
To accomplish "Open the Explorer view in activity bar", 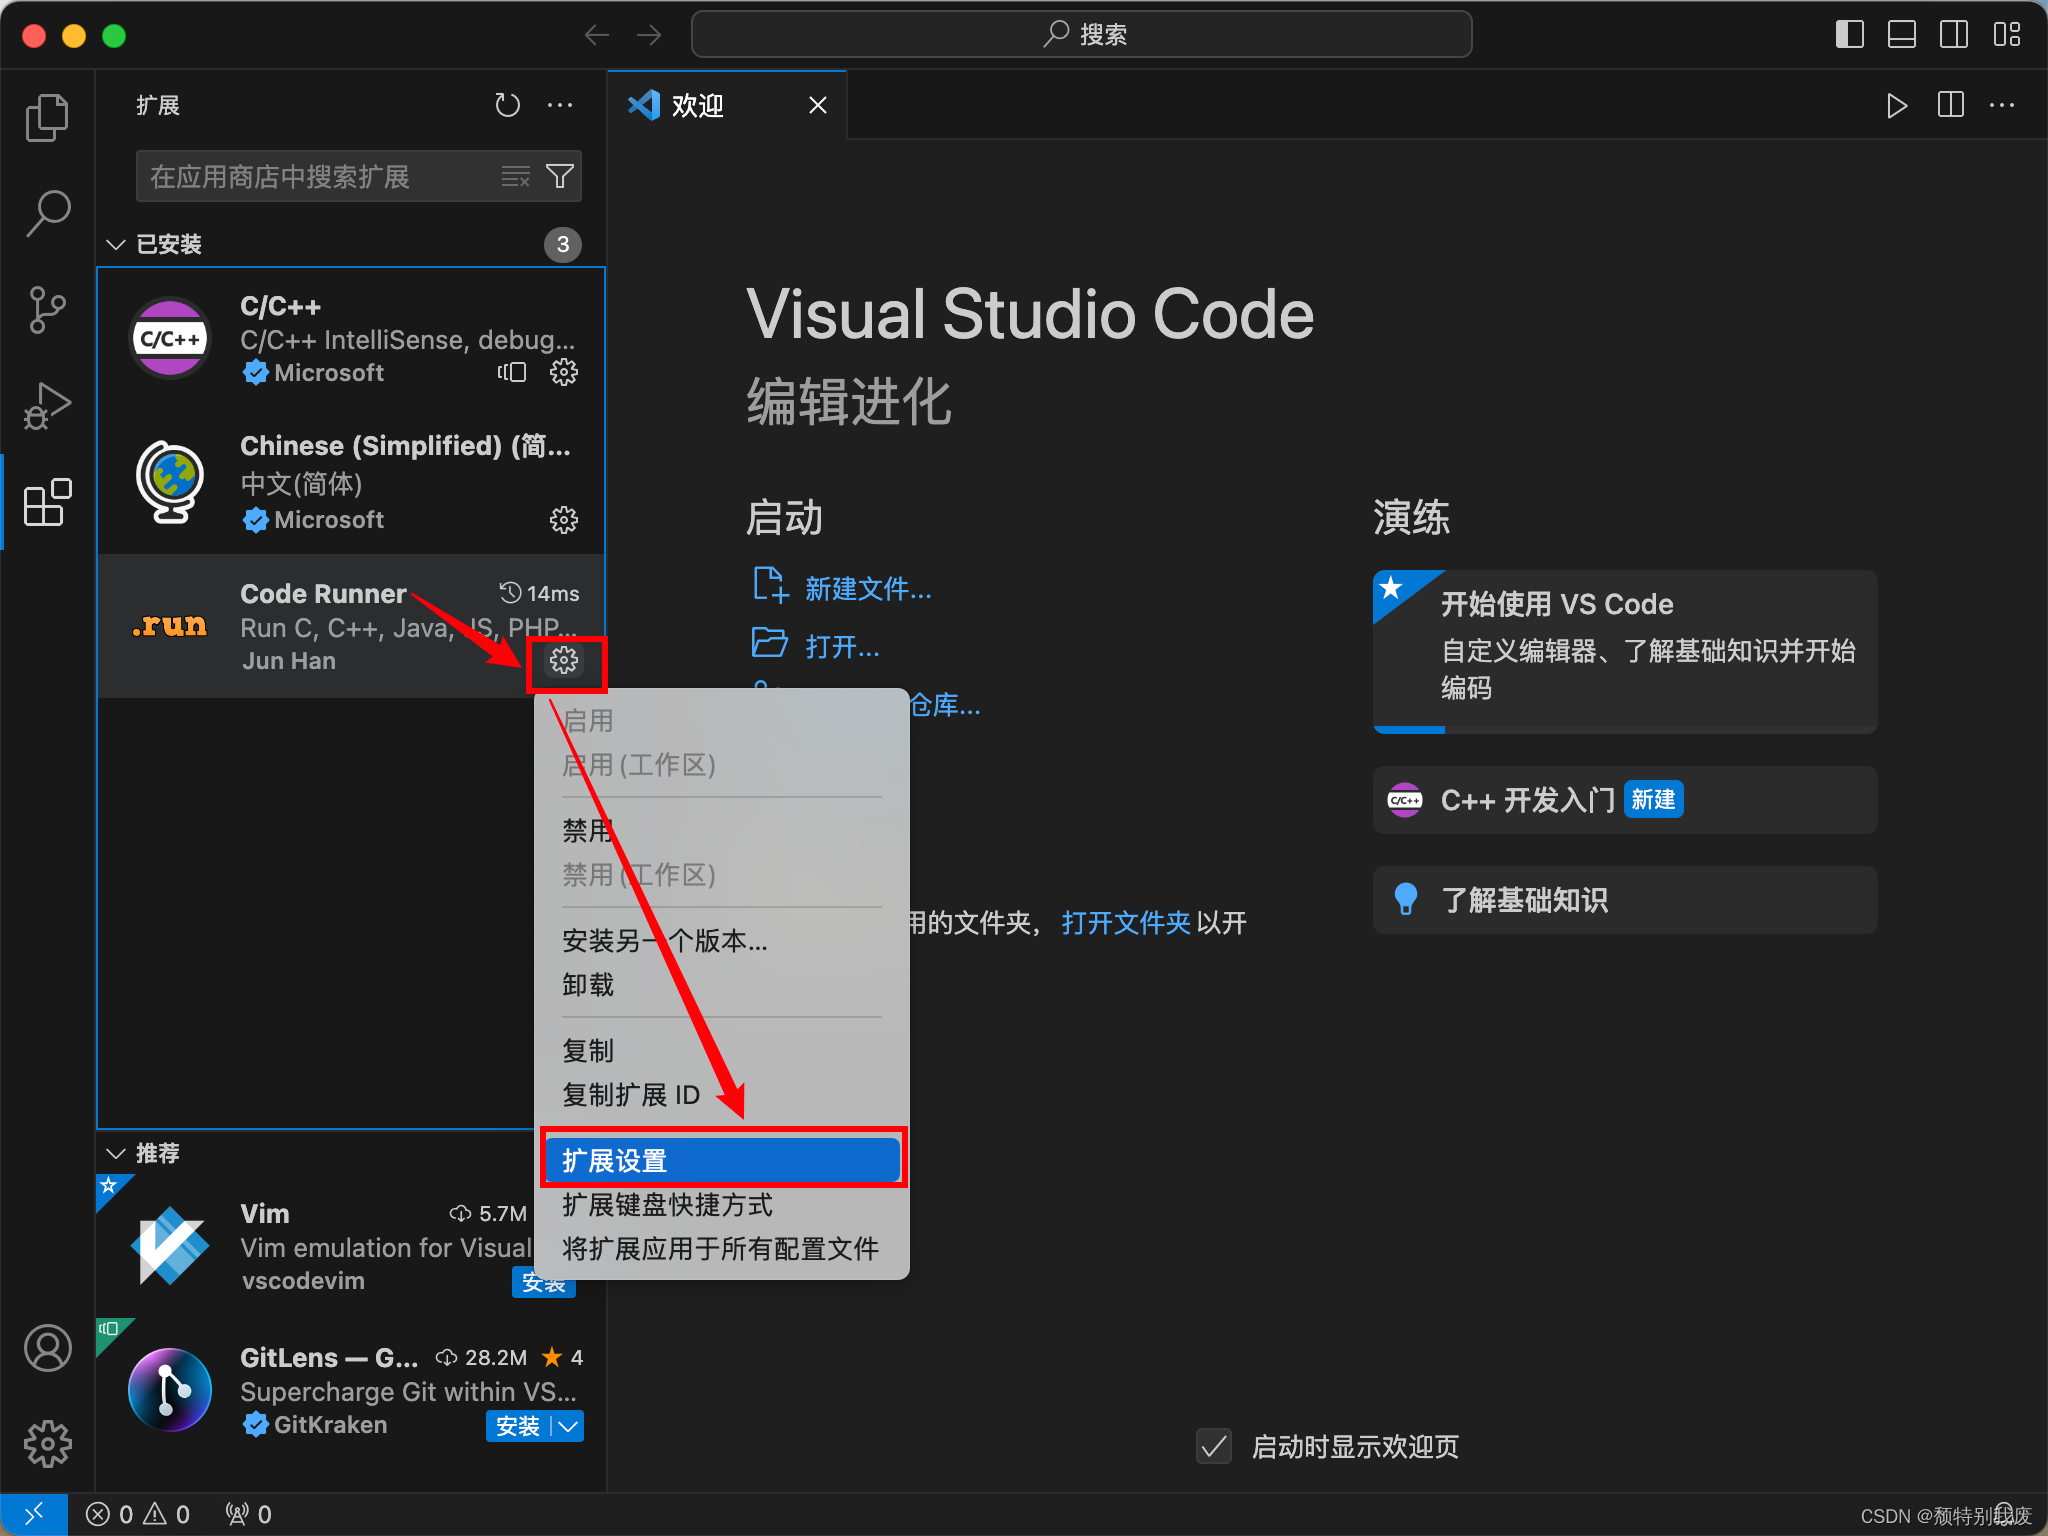I will 47,118.
